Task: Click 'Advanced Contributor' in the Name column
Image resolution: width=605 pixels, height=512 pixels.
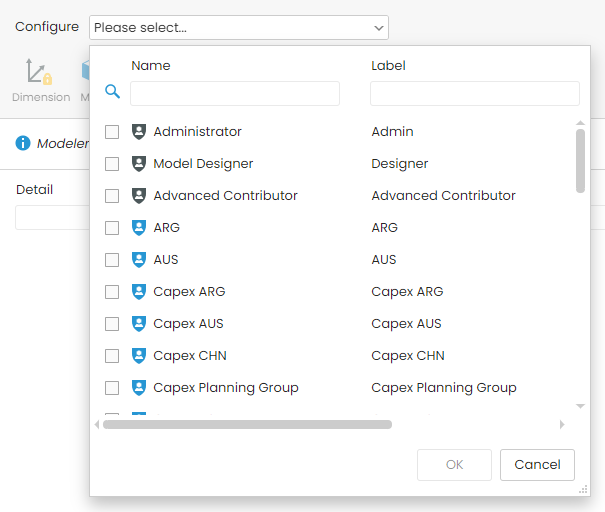Action: click(x=226, y=196)
